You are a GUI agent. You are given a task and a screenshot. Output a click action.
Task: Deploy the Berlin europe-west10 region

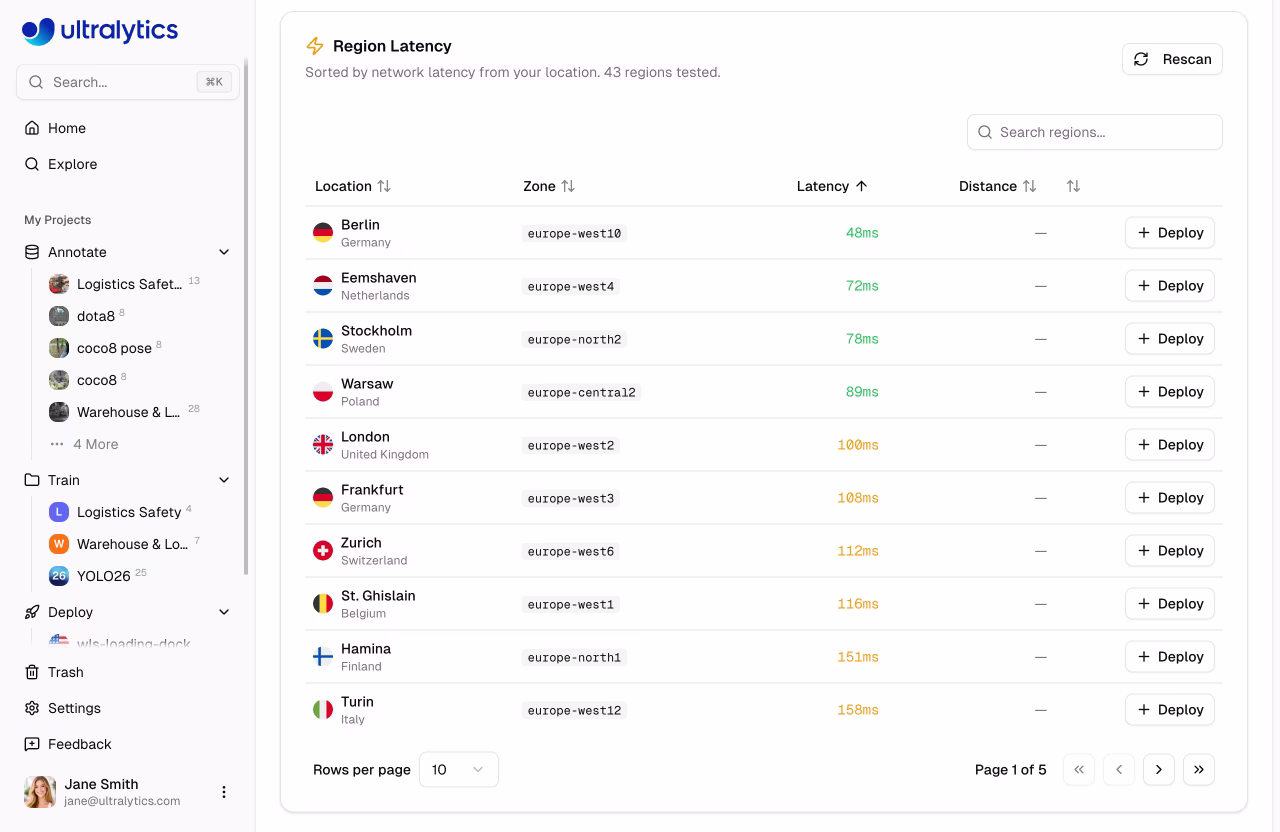[x=1169, y=232]
